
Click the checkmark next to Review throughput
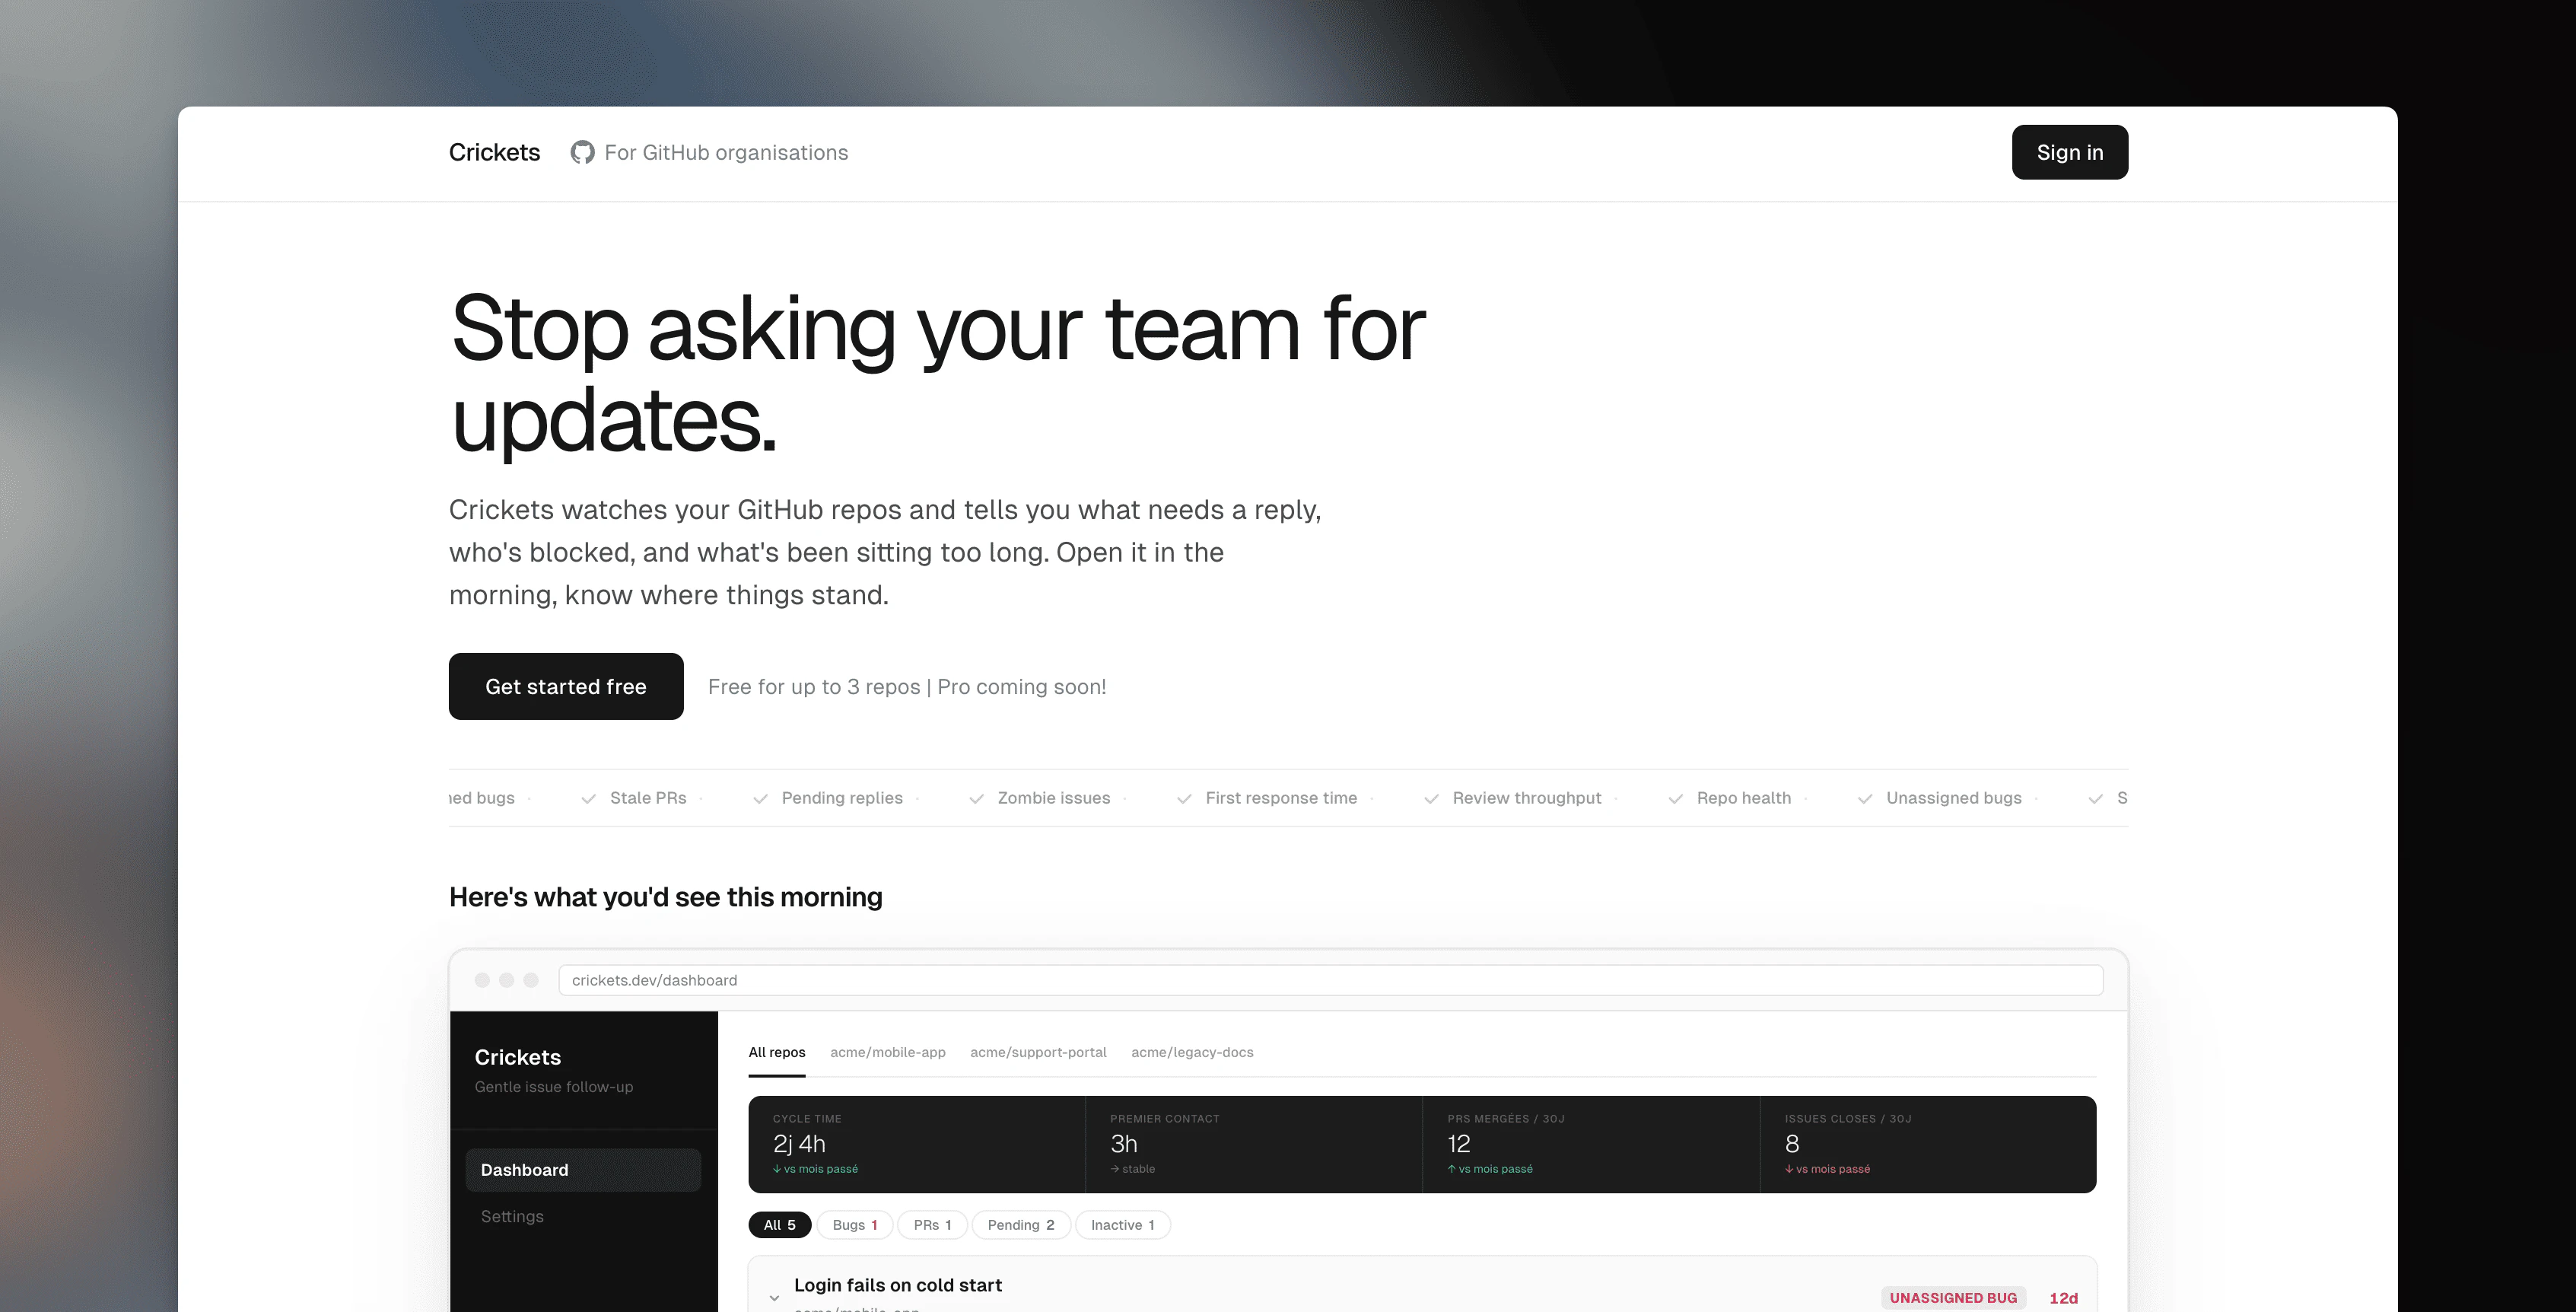(1431, 798)
